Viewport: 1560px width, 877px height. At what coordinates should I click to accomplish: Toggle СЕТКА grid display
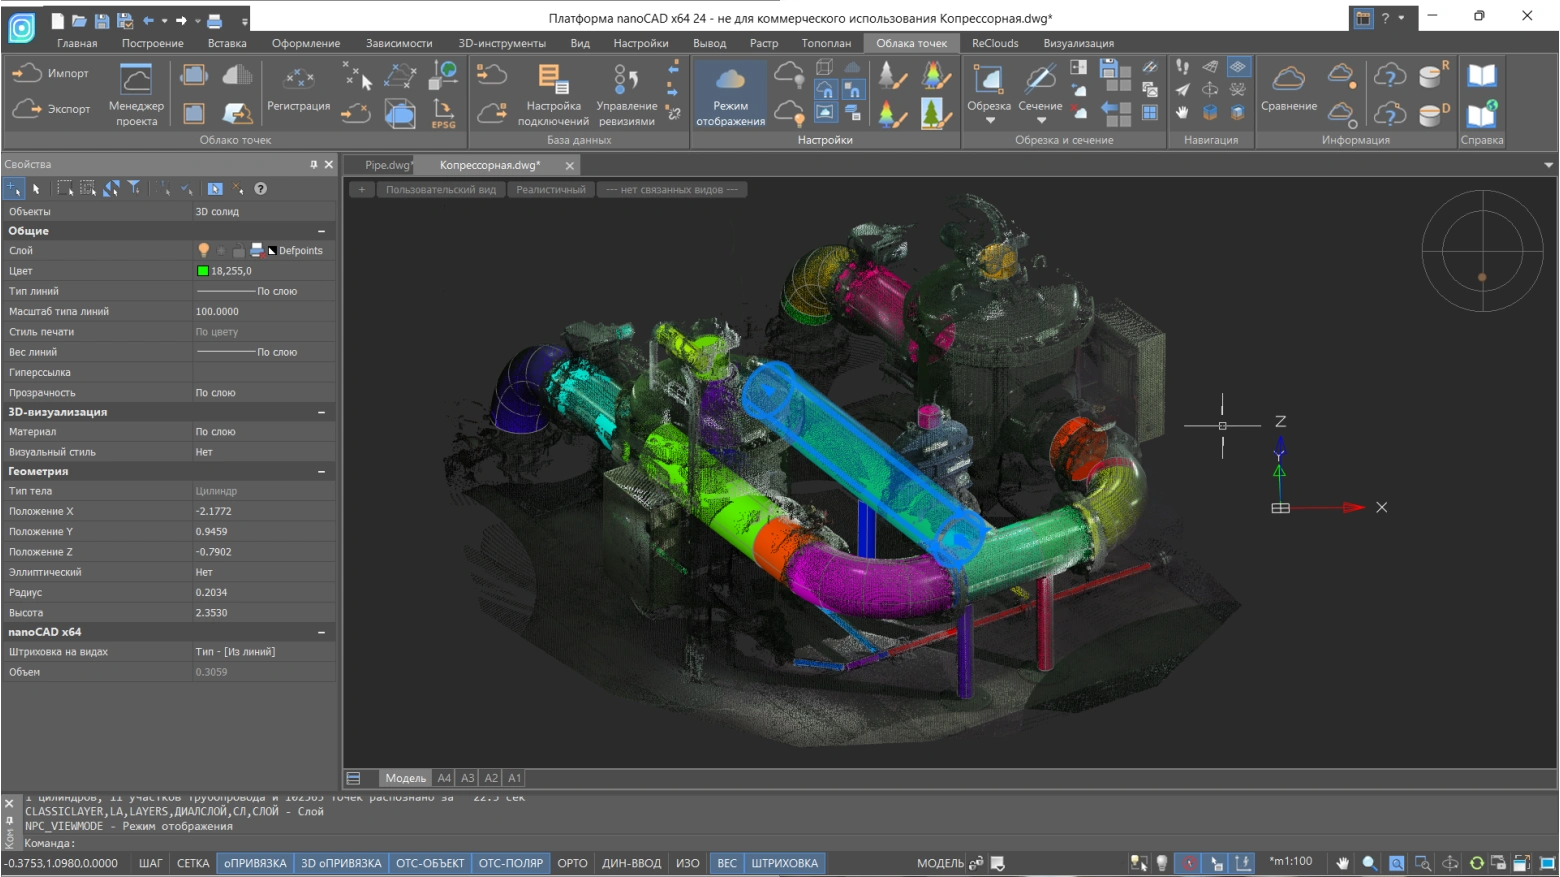(193, 863)
